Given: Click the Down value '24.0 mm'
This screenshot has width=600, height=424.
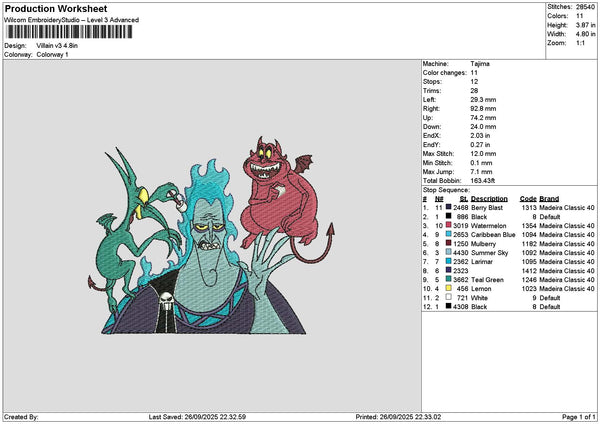Looking at the screenshot, I should click(x=483, y=127).
